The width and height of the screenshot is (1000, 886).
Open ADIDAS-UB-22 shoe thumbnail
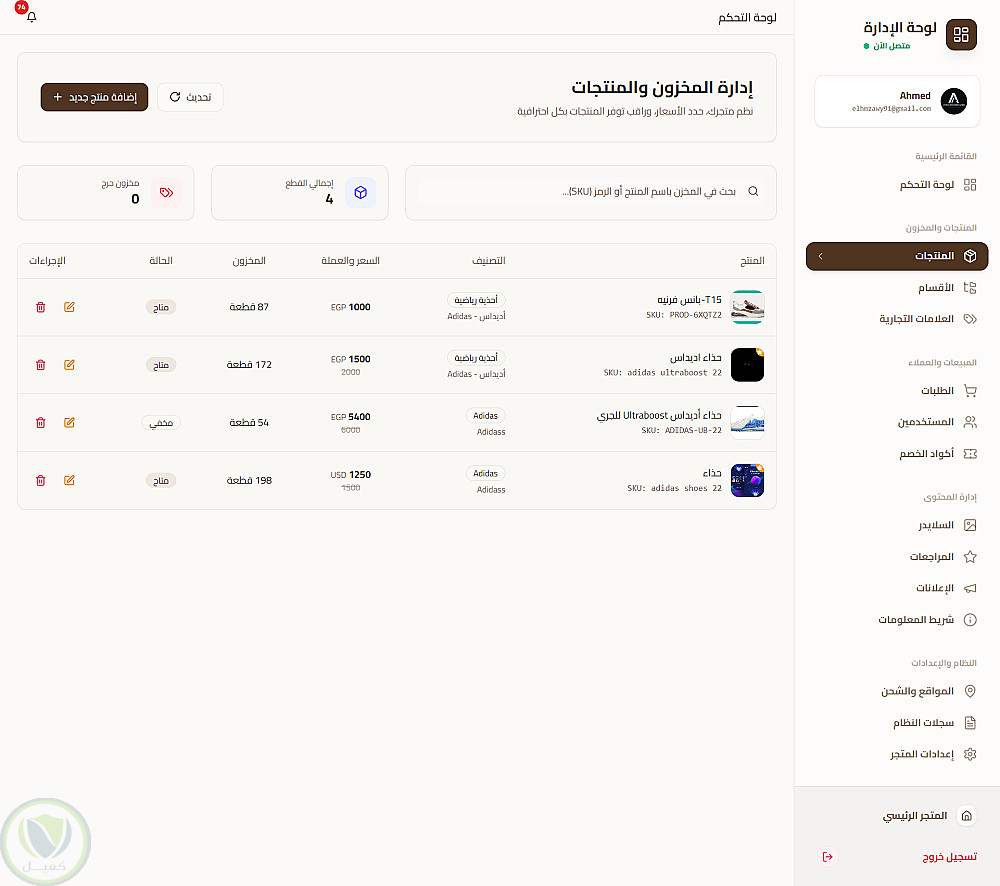pyautogui.click(x=747, y=422)
